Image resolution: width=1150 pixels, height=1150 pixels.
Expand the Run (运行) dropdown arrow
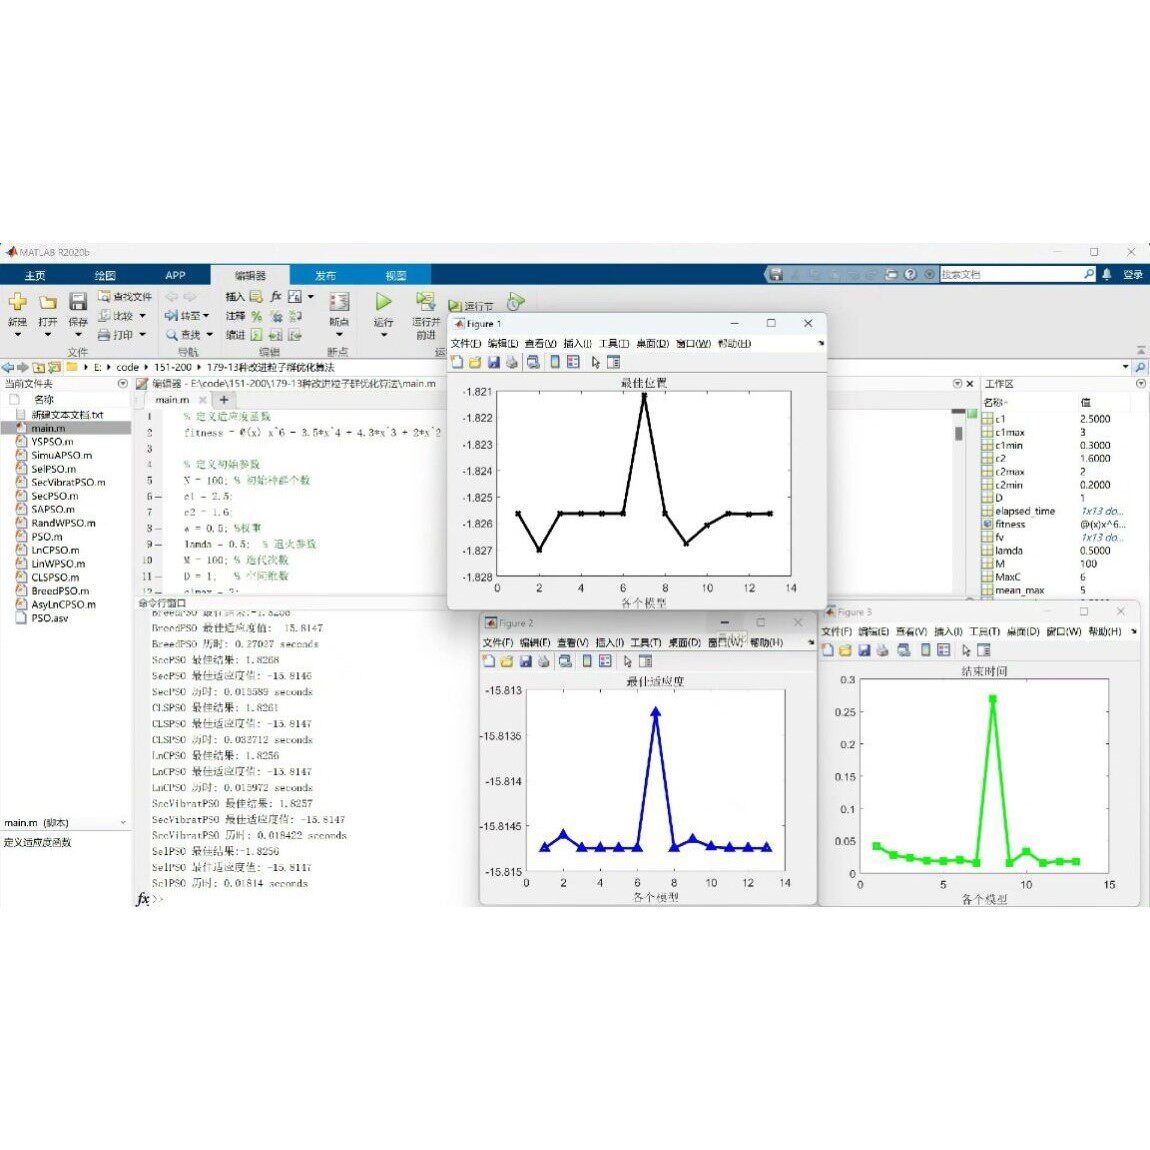pos(384,335)
